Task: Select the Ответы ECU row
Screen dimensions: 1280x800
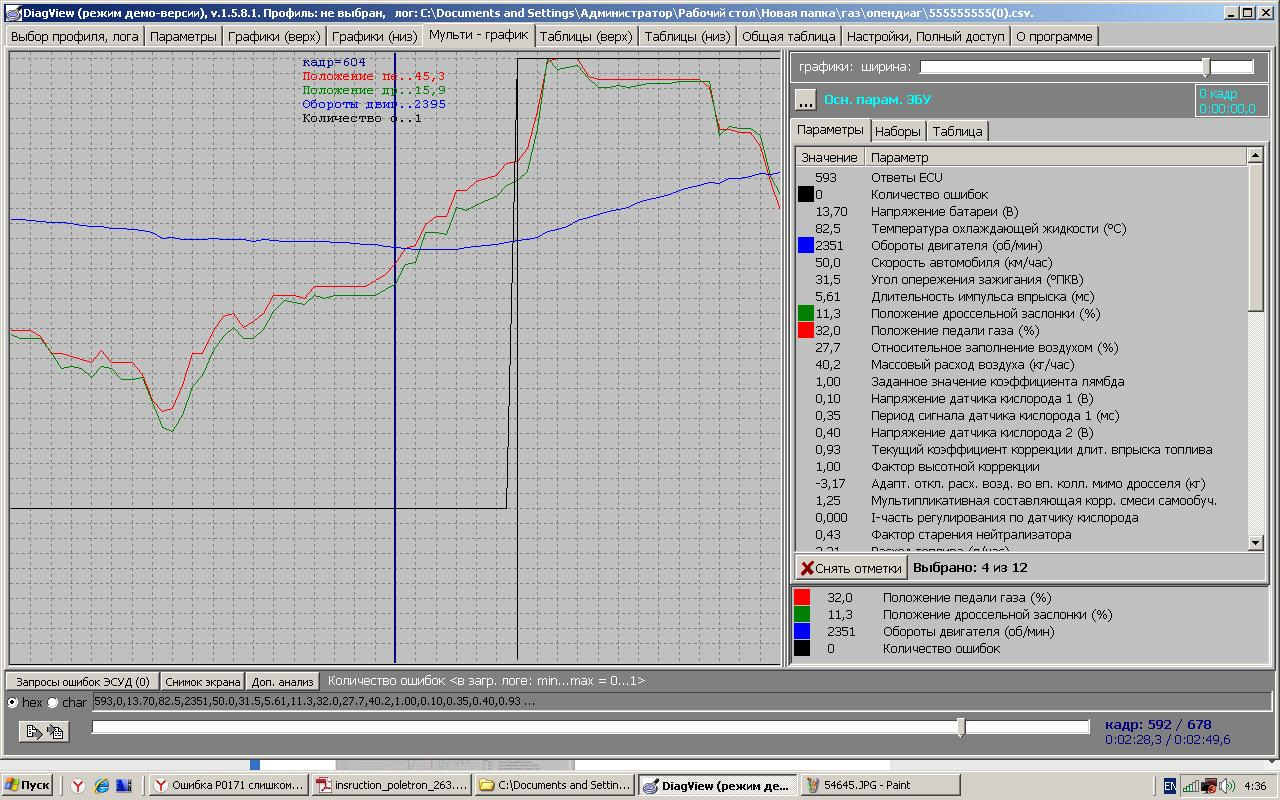Action: pyautogui.click(x=1021, y=178)
